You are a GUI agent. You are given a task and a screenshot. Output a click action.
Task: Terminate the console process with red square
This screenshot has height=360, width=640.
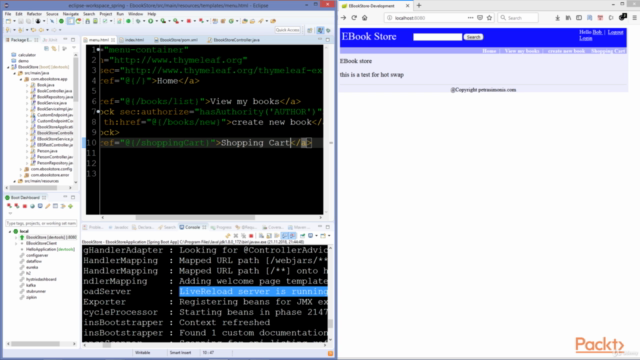point(251,236)
